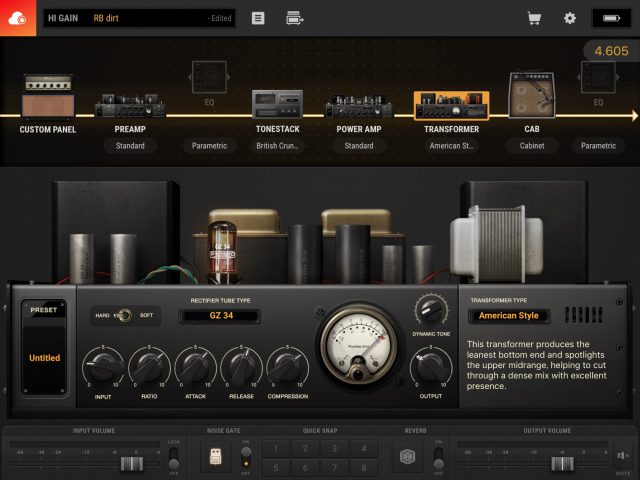The width and height of the screenshot is (640, 480).
Task: Expand the British Crunch tonestack type selector
Action: [x=278, y=146]
